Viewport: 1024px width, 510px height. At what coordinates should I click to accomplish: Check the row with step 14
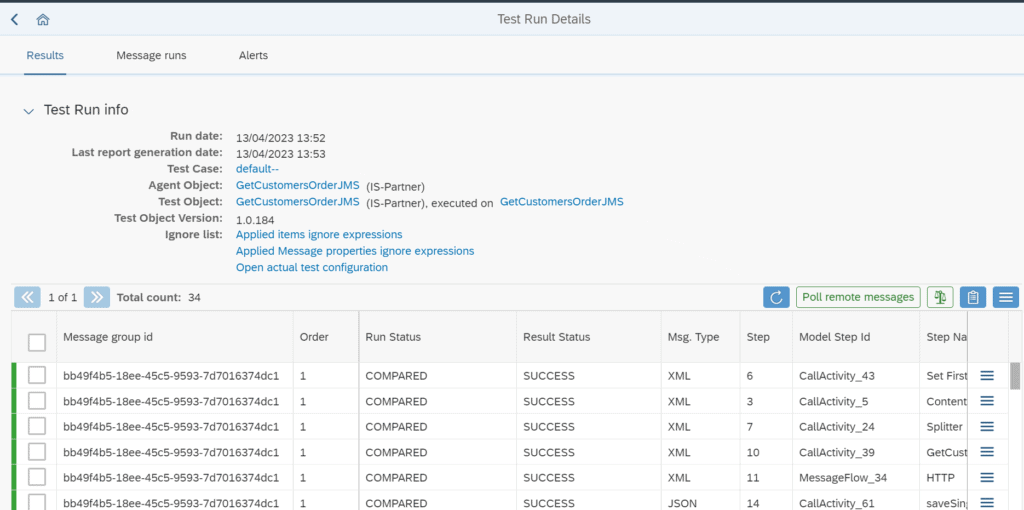(x=37, y=502)
